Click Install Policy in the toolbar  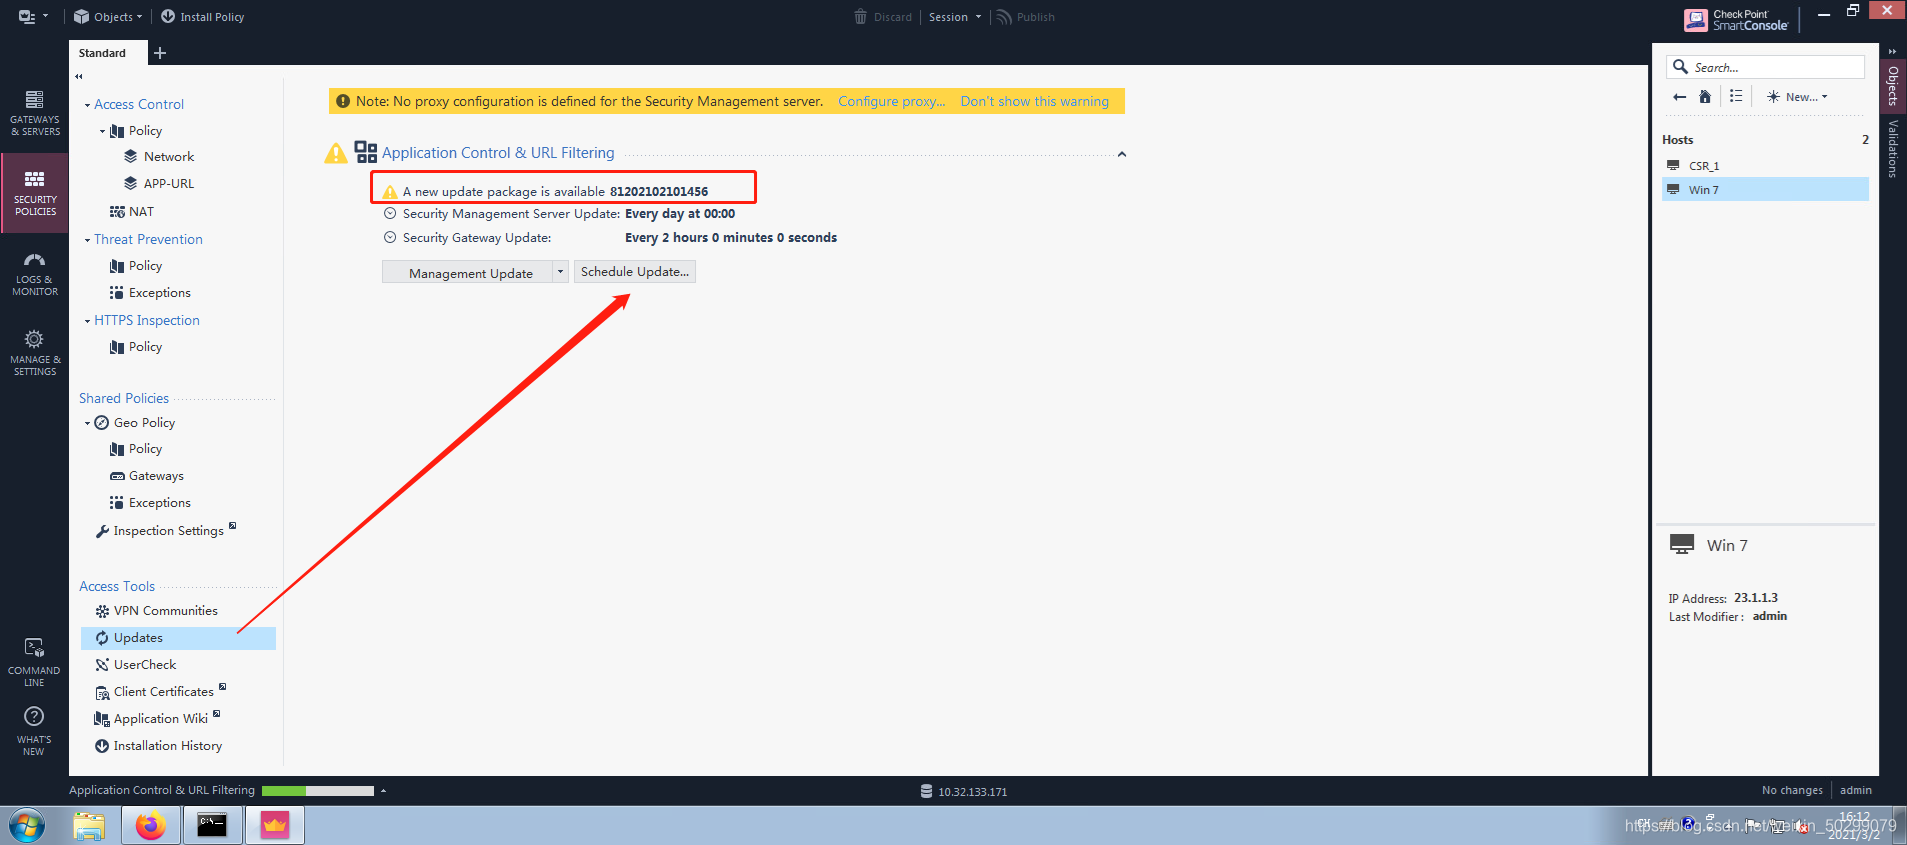(202, 17)
